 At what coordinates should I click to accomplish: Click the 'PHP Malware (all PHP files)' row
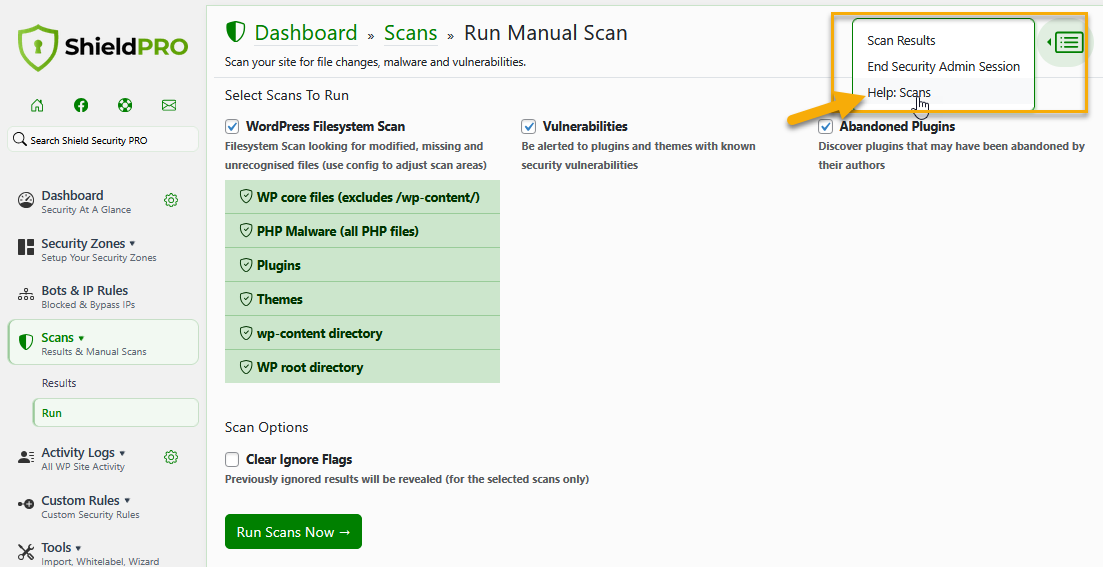coord(362,231)
